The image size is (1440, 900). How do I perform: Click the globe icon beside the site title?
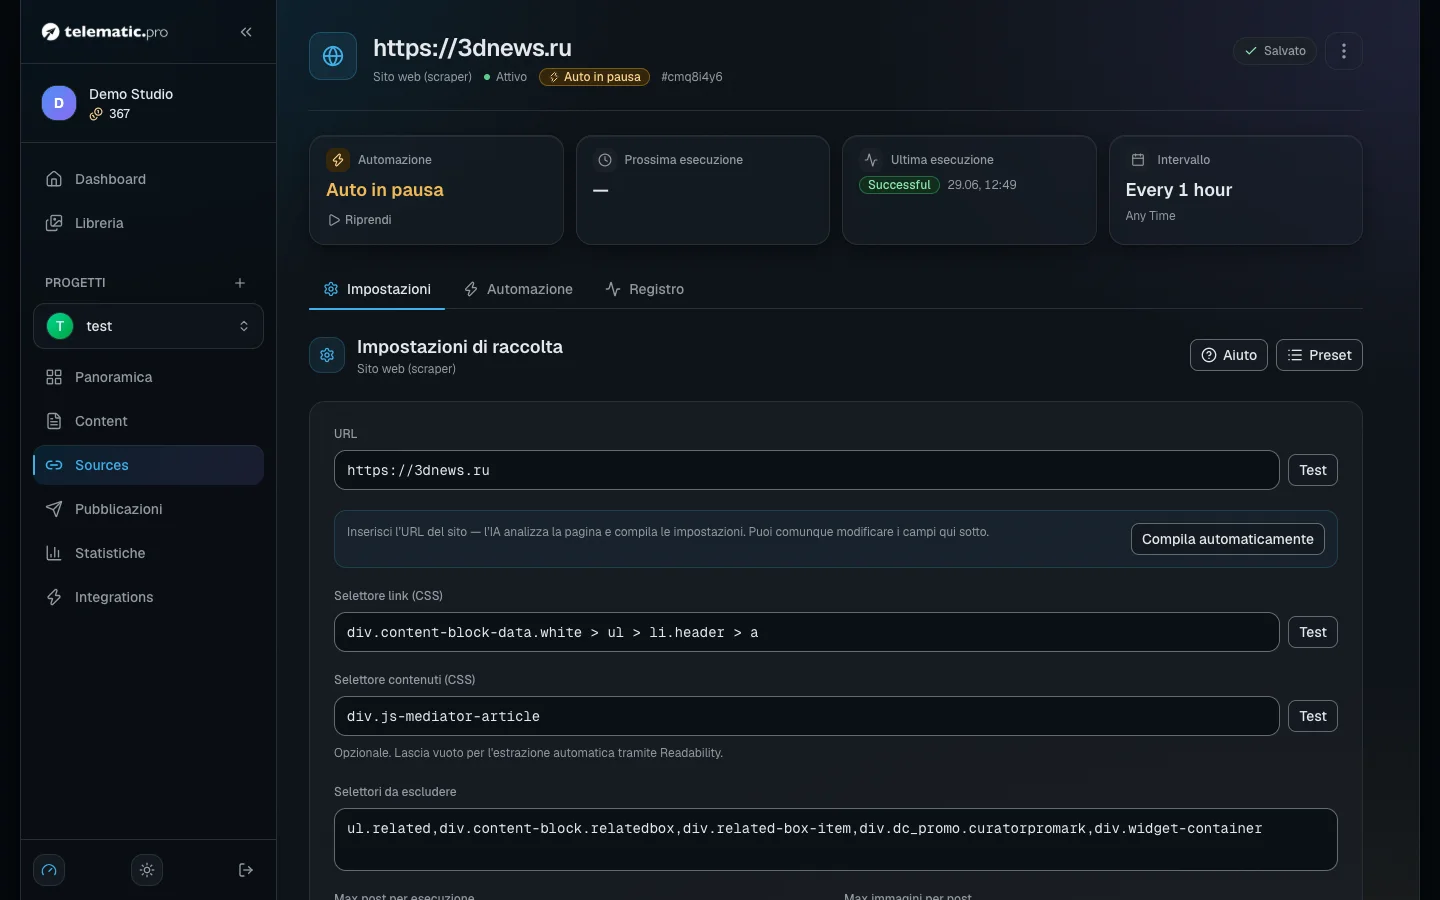coord(333,56)
